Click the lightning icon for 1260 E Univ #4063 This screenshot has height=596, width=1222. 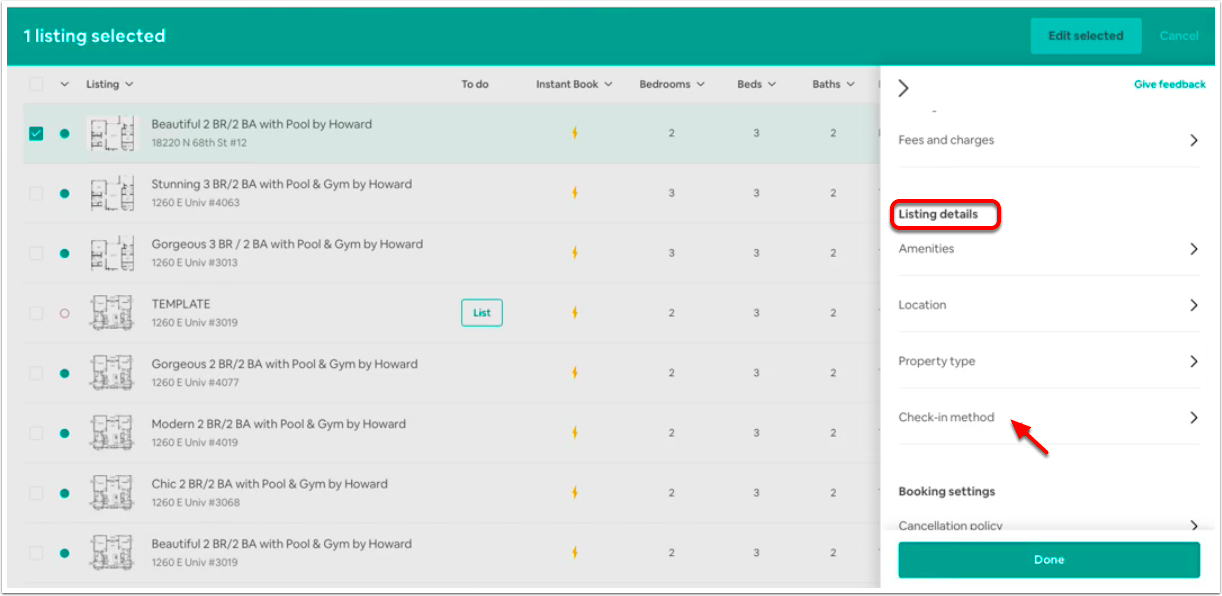574,193
